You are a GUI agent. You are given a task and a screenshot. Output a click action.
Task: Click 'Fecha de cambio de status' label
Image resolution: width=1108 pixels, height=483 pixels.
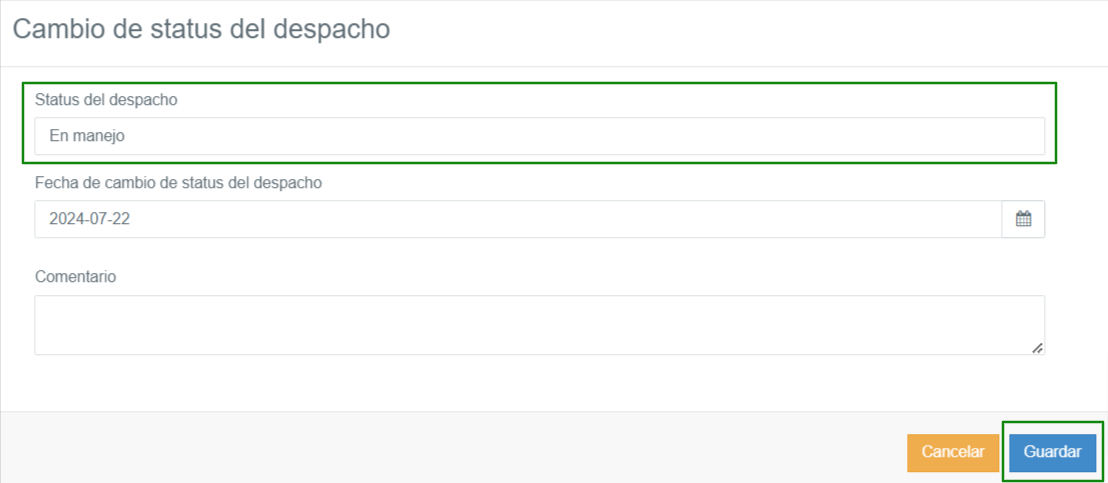[178, 183]
